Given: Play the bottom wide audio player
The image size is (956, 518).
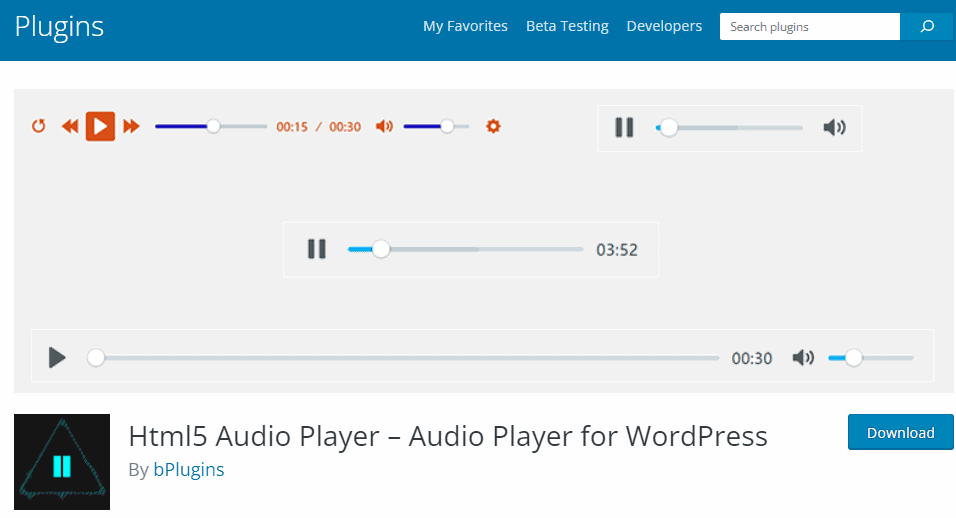Looking at the screenshot, I should pos(57,357).
